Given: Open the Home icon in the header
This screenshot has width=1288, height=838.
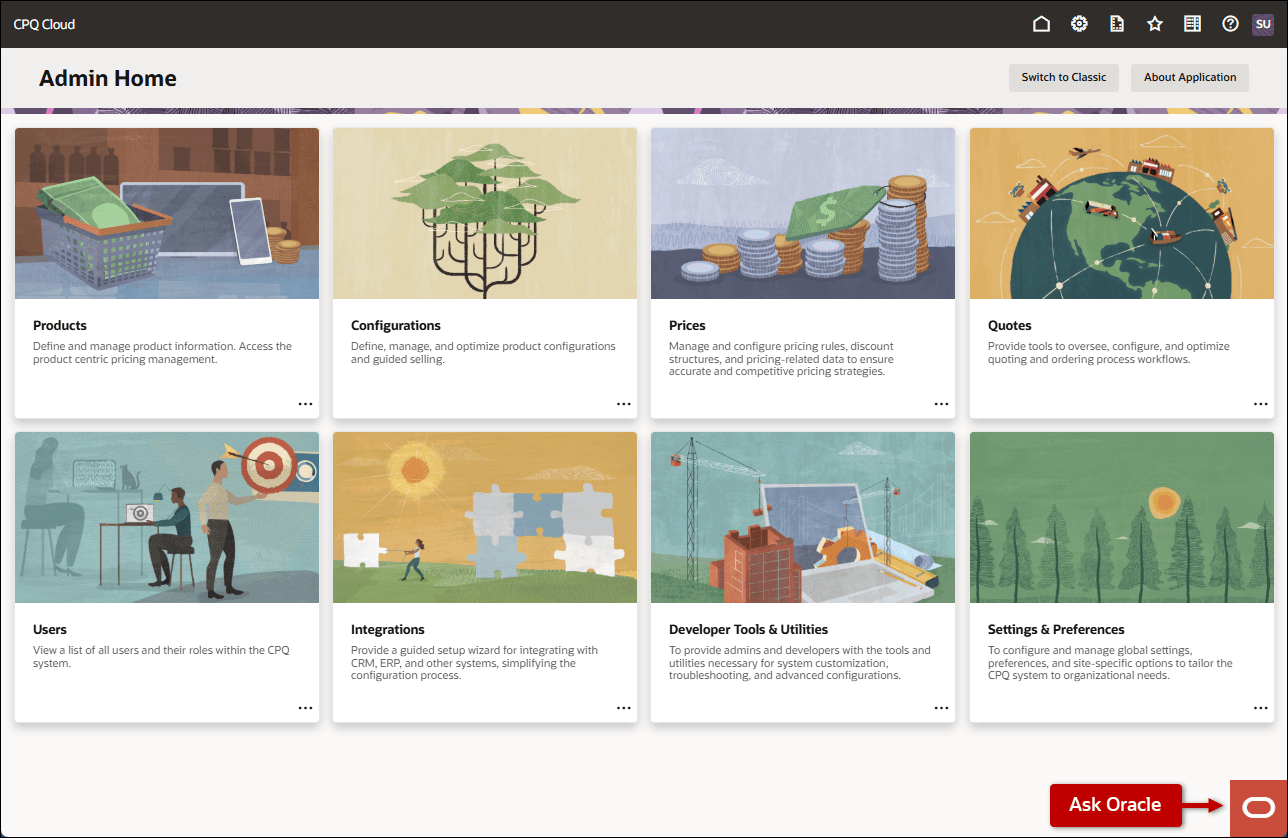Looking at the screenshot, I should coord(1041,23).
